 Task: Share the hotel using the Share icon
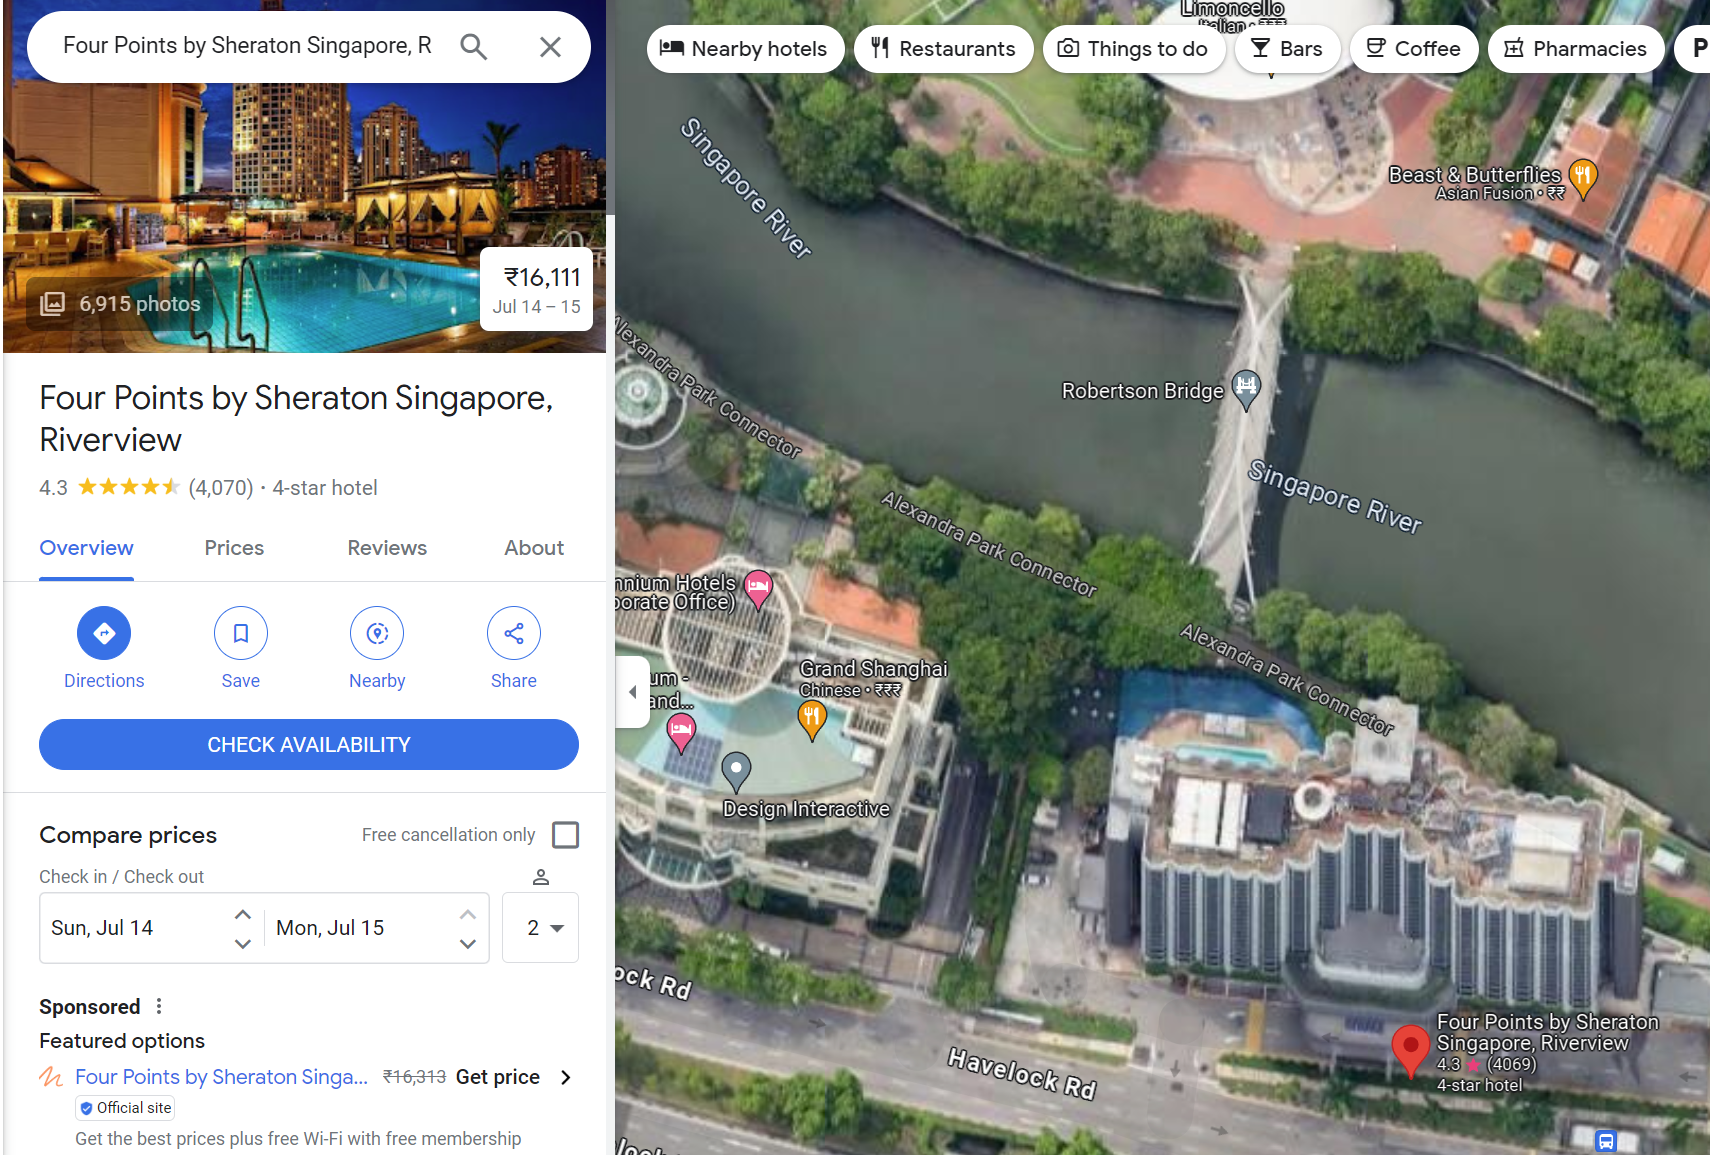click(x=513, y=633)
